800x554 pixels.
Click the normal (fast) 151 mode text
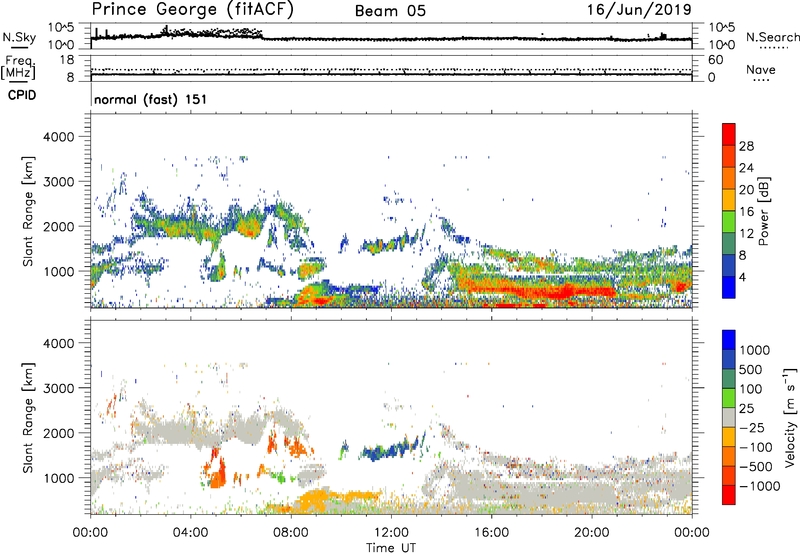pos(151,99)
